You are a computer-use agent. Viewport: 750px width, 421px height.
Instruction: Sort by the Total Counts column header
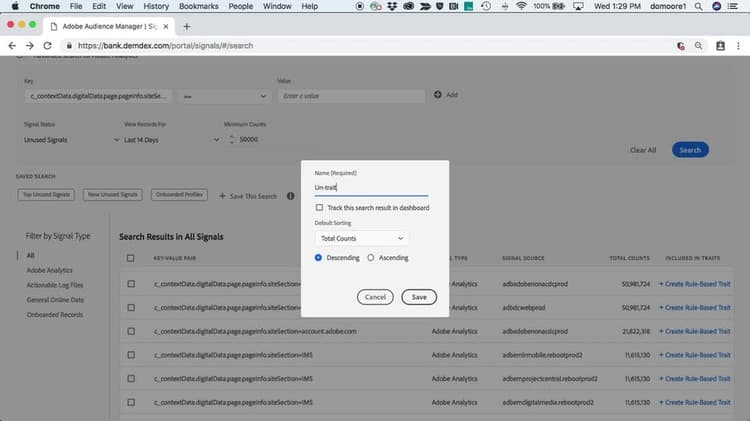coord(629,258)
